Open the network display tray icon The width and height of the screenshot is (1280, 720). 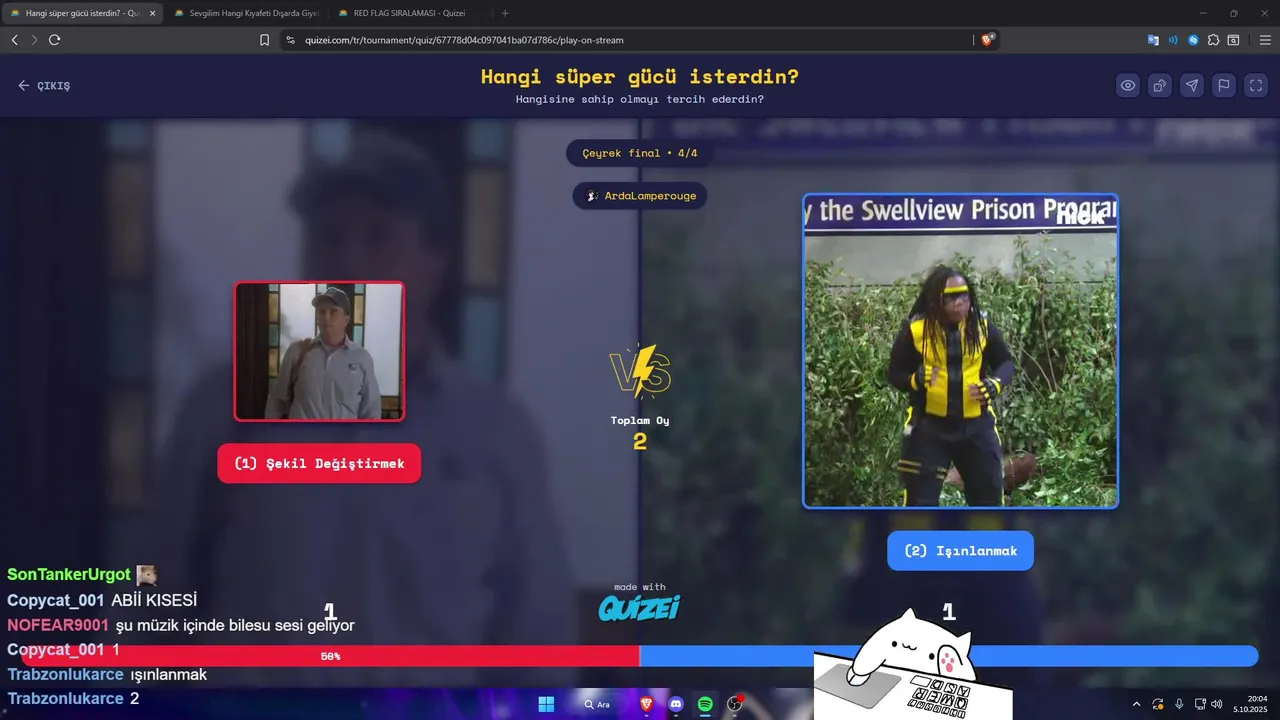tap(1200, 704)
